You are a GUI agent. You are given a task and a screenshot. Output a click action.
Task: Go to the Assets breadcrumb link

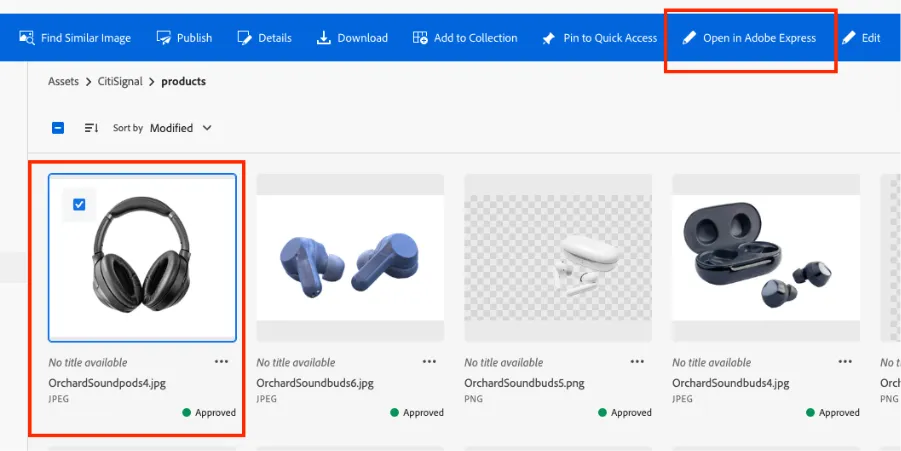tap(63, 82)
